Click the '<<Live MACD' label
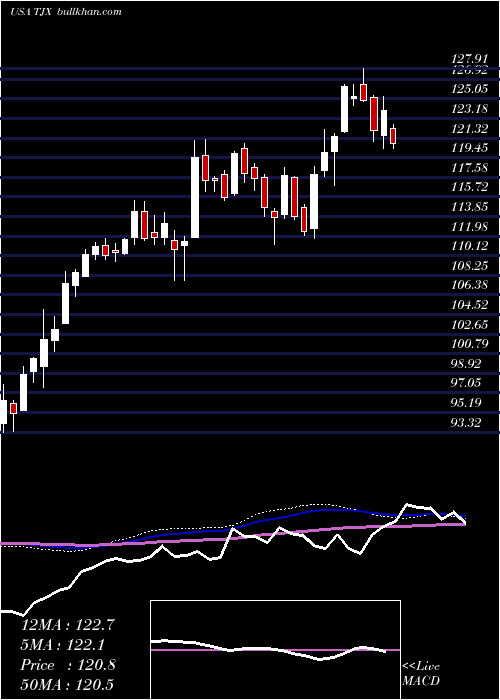 pos(421,673)
